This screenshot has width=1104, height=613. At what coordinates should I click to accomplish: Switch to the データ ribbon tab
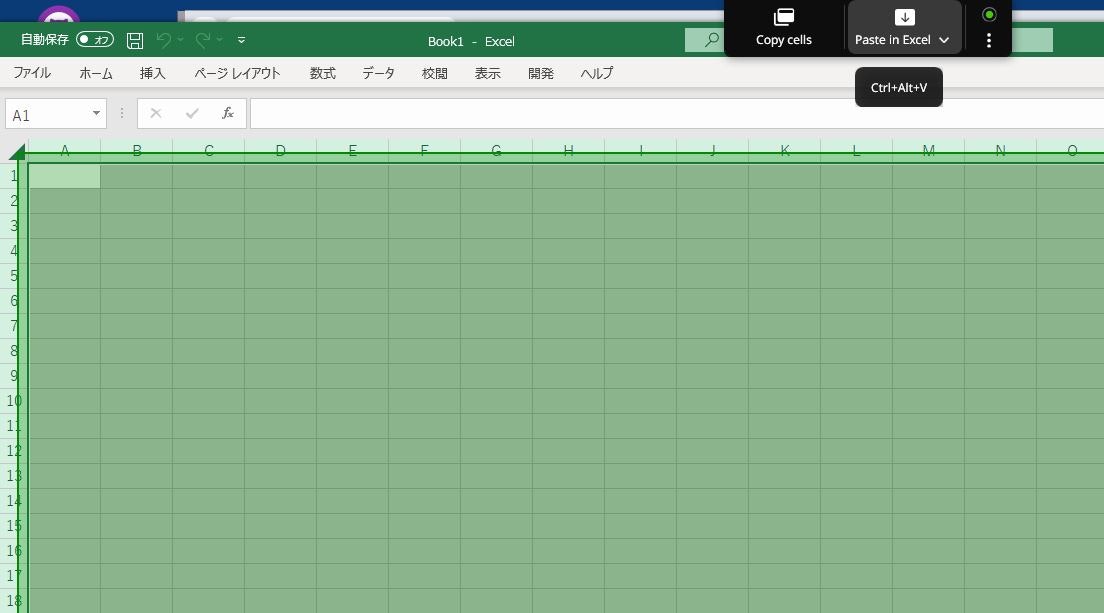pos(378,72)
